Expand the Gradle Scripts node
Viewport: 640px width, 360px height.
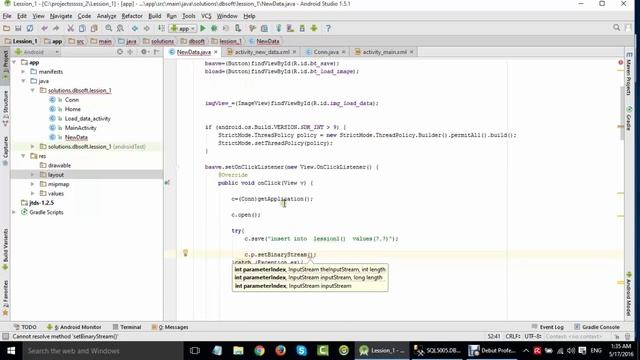click(x=14, y=212)
